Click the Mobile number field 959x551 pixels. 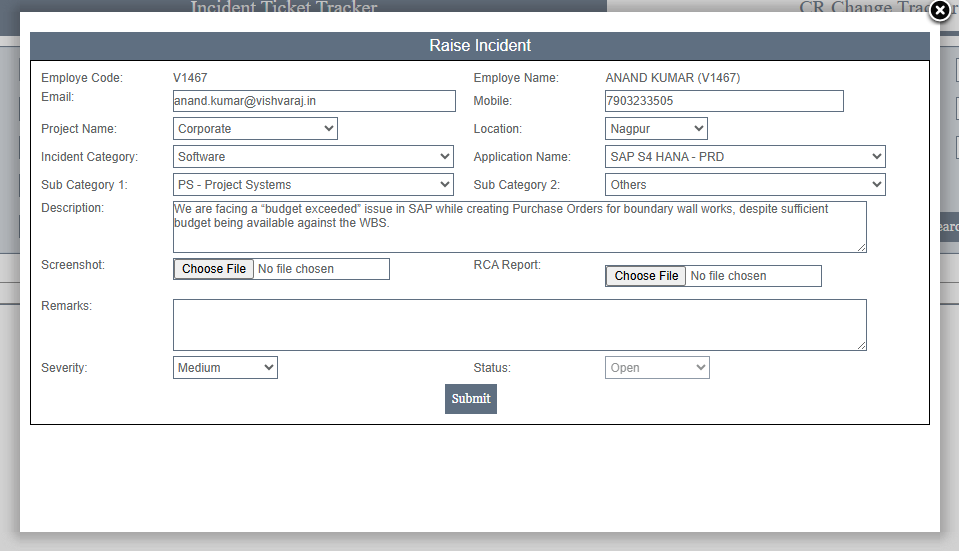click(723, 101)
